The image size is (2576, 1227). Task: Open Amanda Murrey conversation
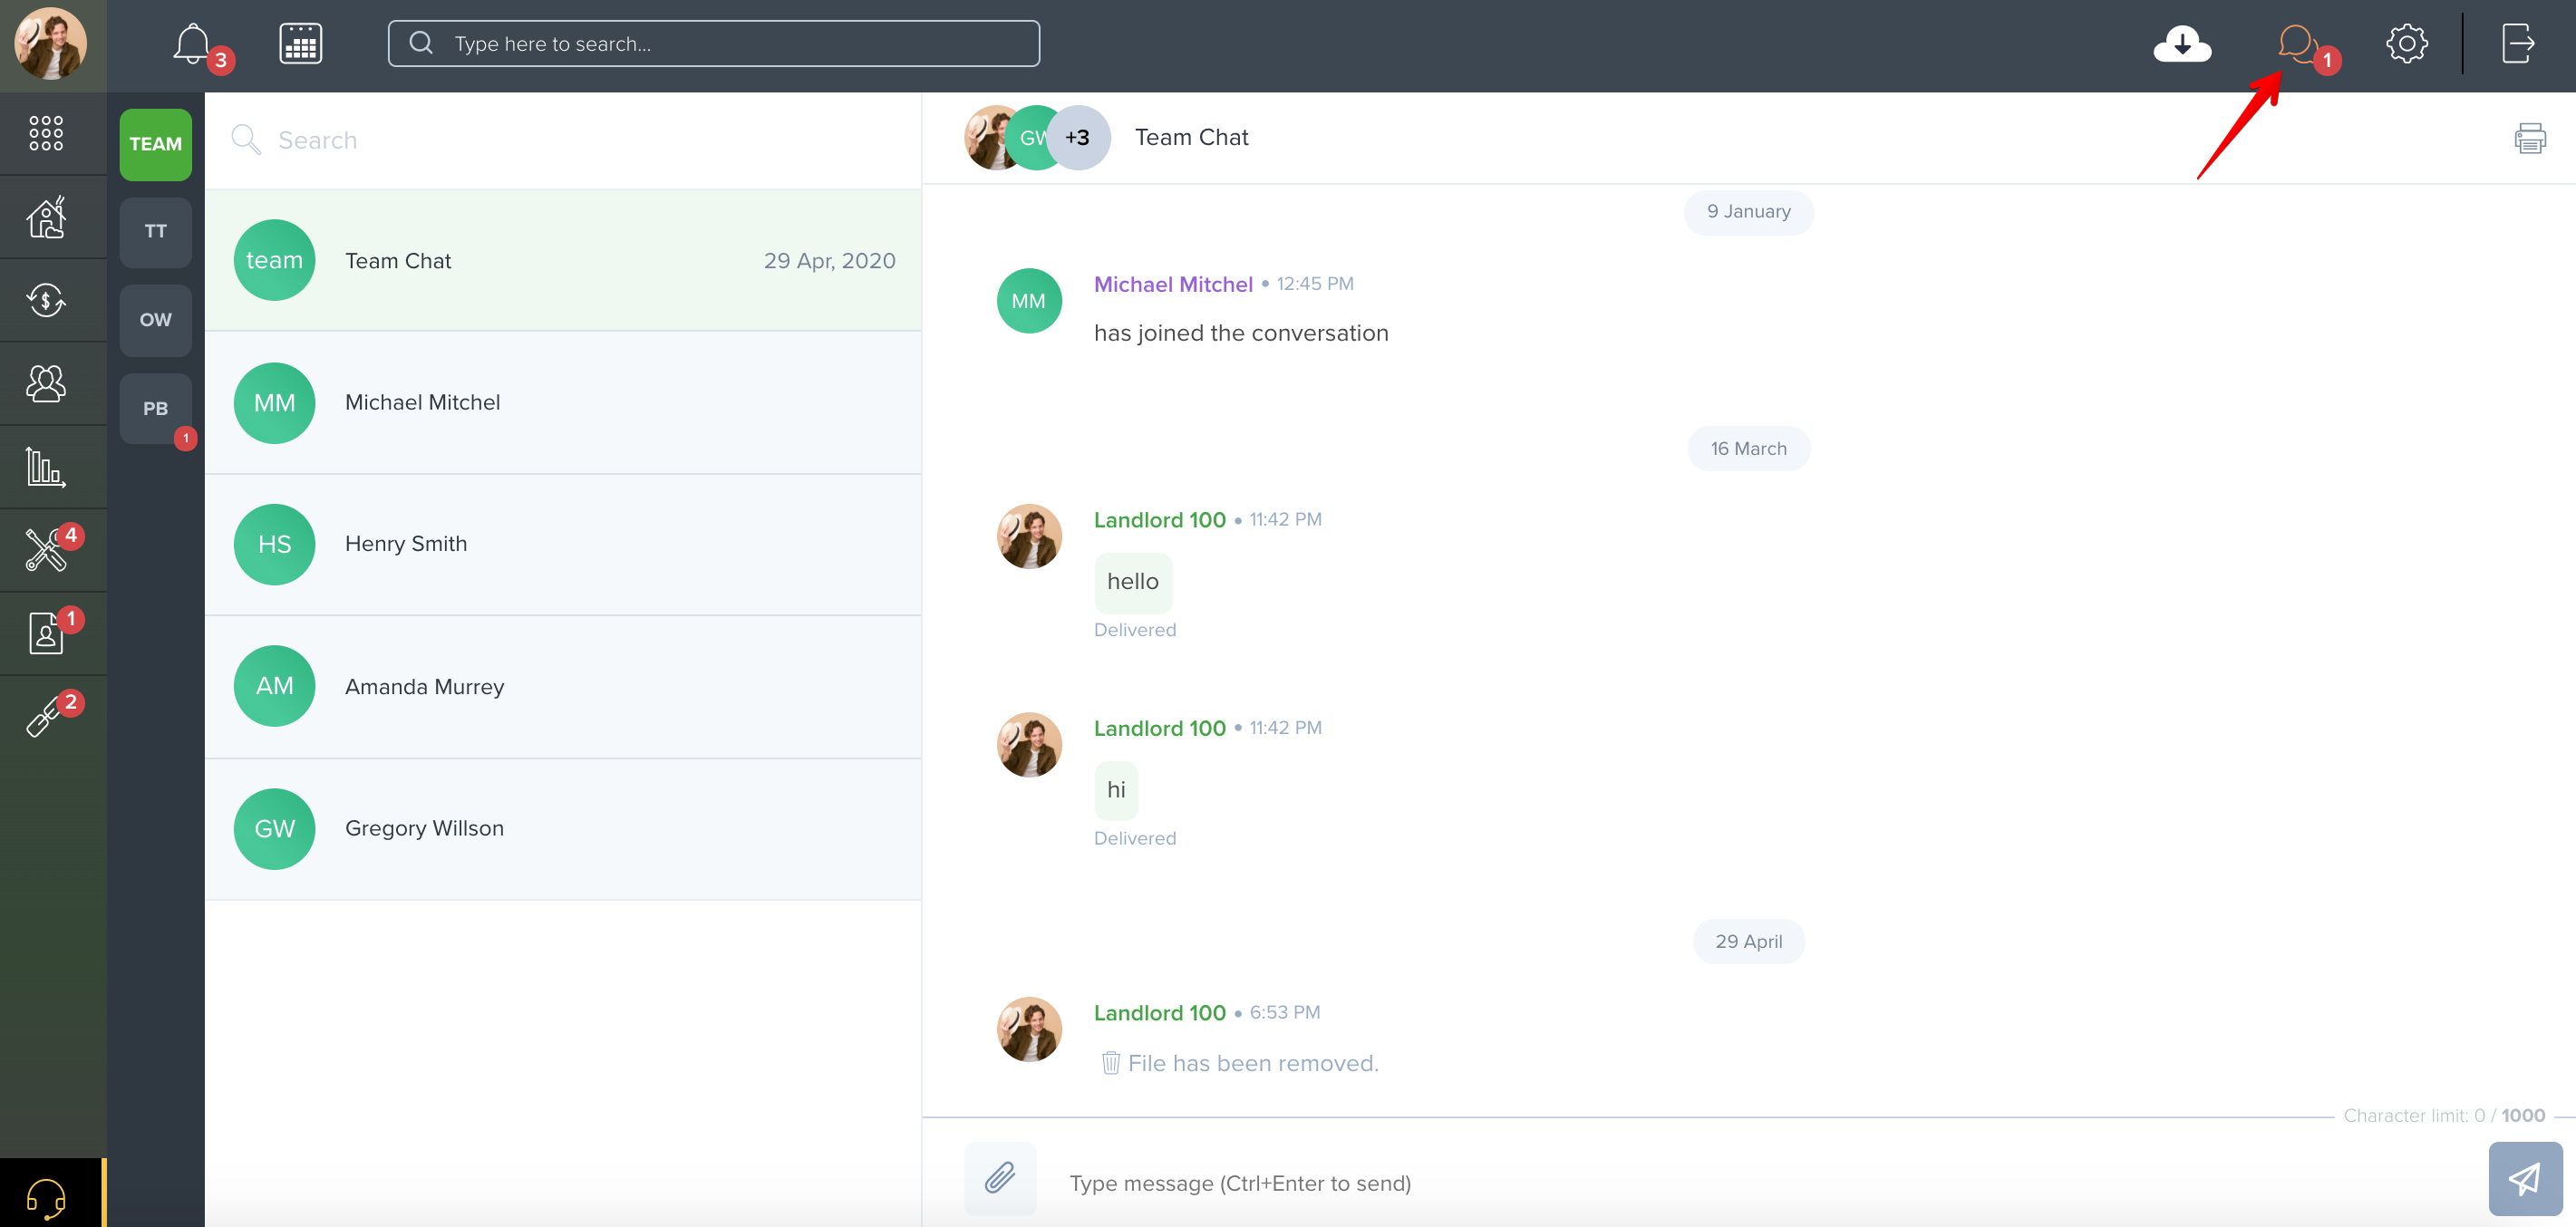(563, 686)
